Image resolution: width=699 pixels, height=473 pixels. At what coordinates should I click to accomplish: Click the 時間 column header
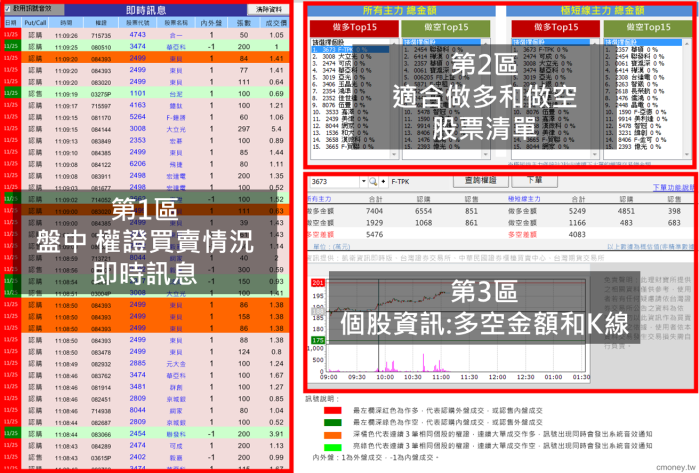click(66, 23)
